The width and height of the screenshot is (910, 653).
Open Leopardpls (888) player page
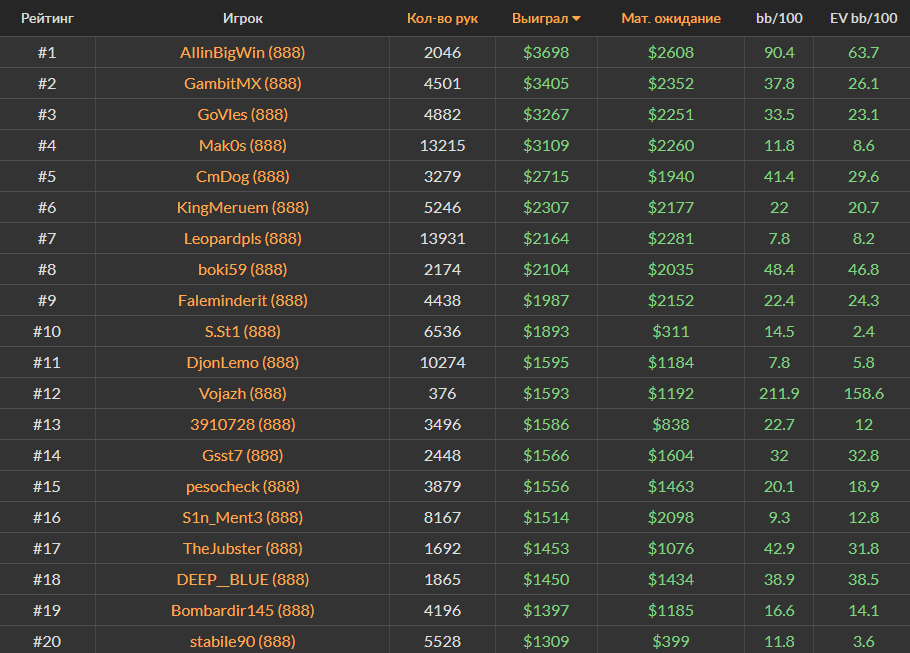pos(243,238)
